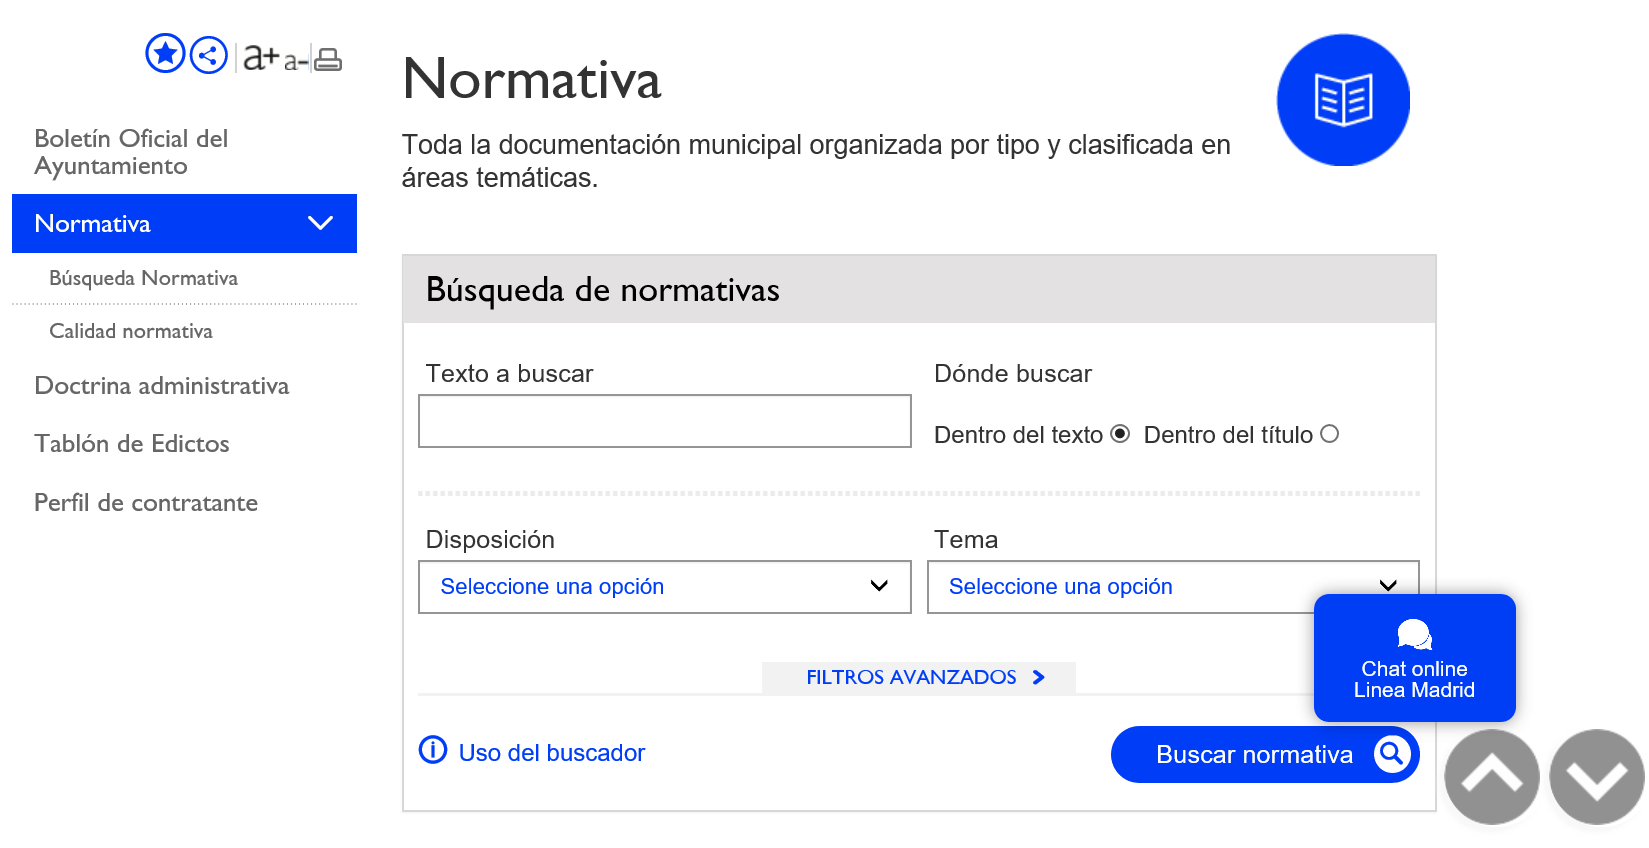This screenshot has width=1649, height=848.
Task: Go to Tablón de Edictos
Action: (132, 444)
